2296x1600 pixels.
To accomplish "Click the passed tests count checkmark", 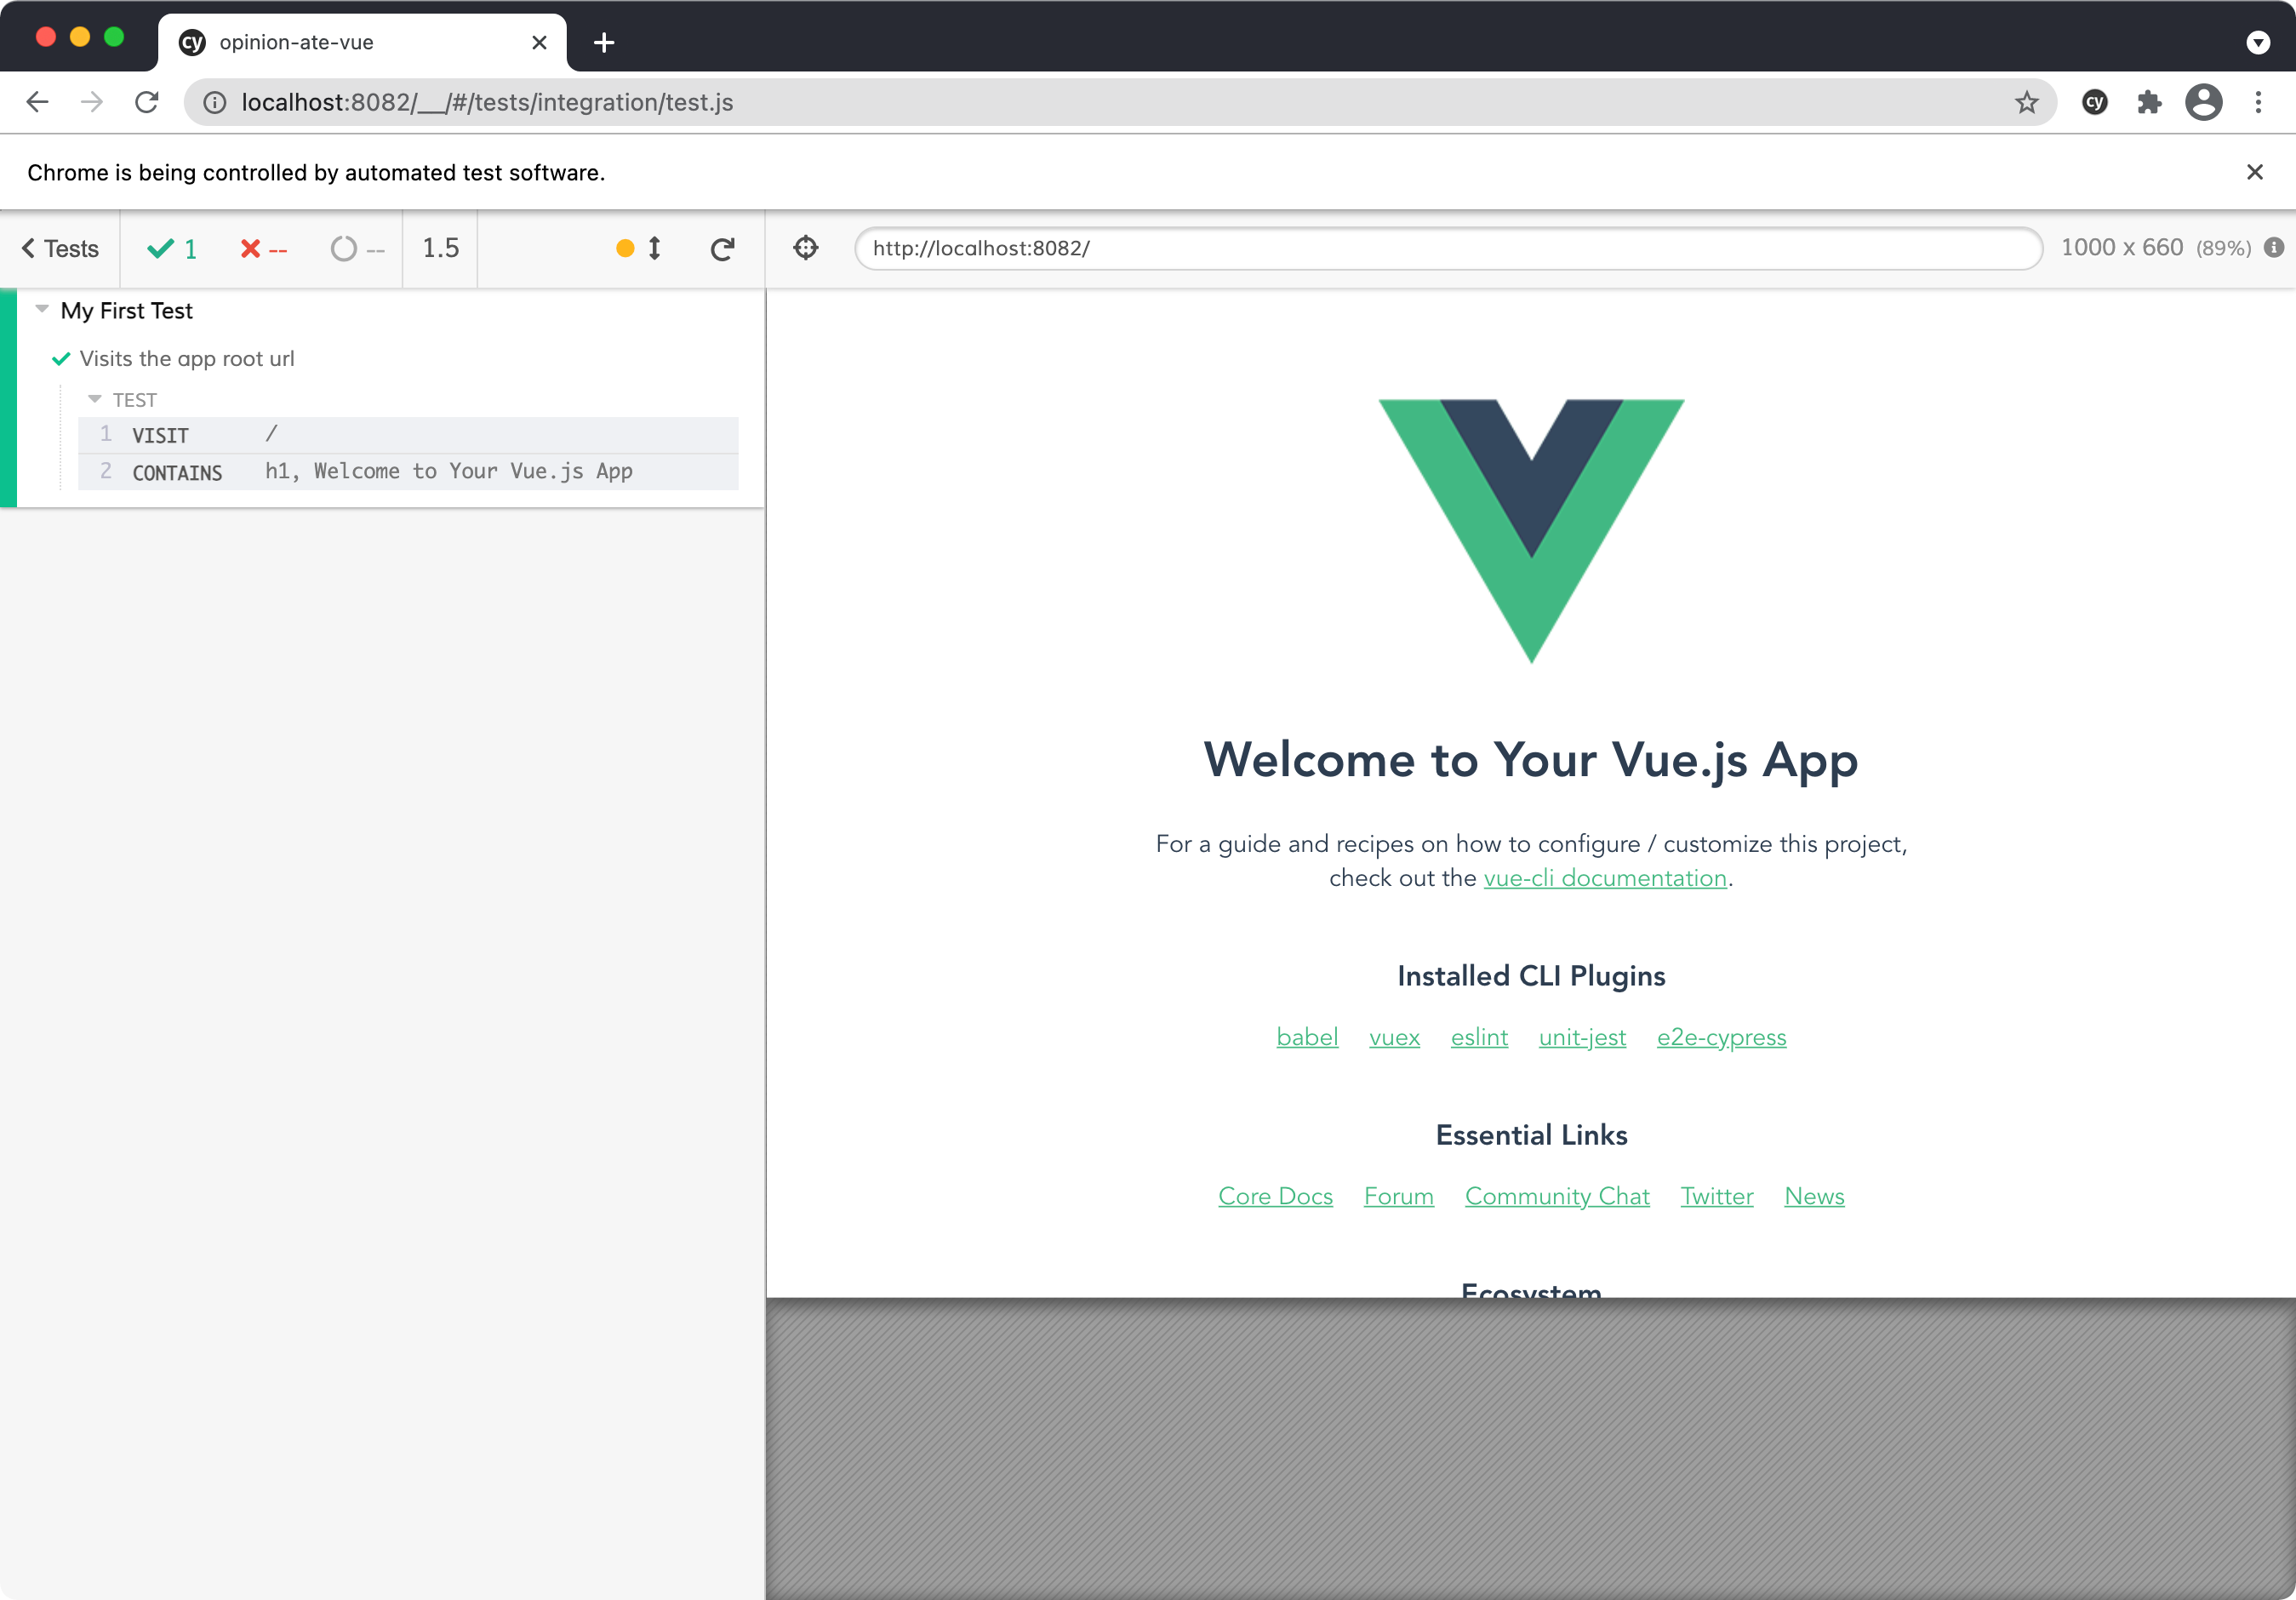I will tap(172, 249).
